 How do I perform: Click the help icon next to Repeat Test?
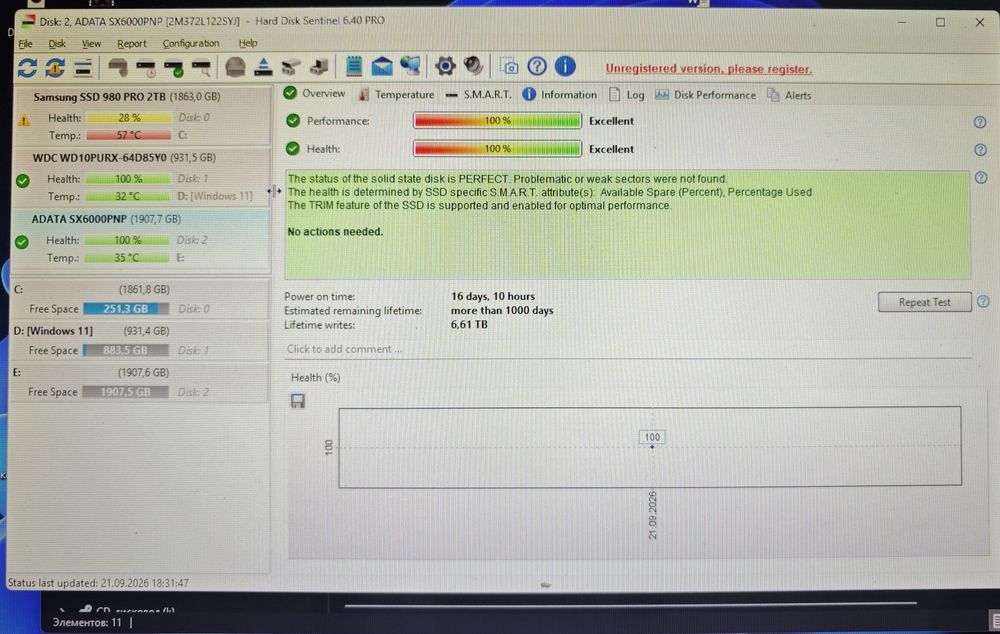click(983, 301)
